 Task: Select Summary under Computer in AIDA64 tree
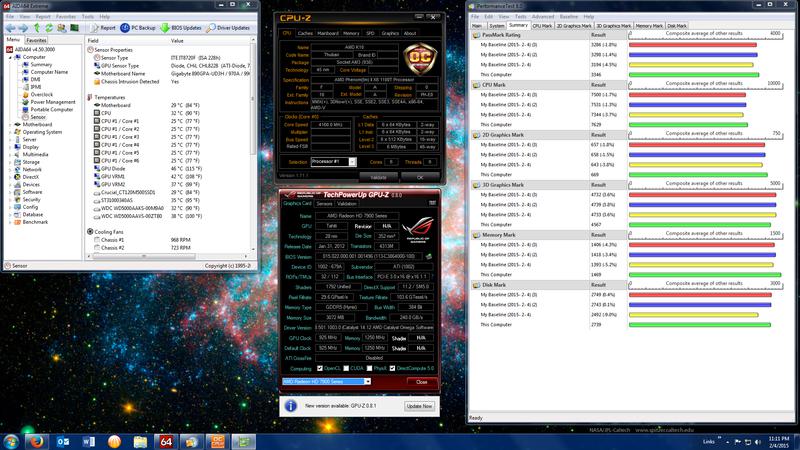click(x=41, y=65)
